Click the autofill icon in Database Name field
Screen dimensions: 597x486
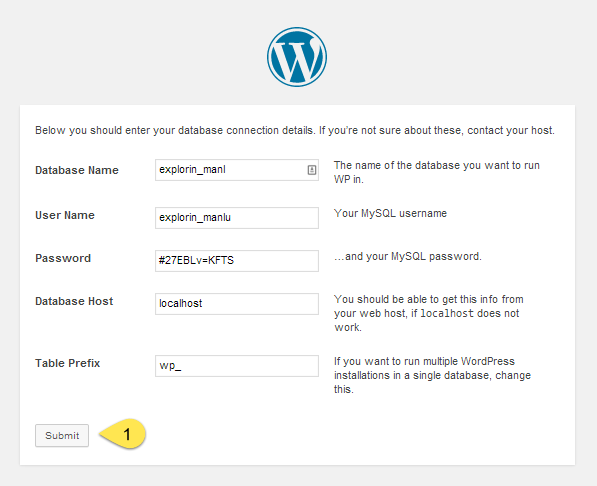coord(311,170)
